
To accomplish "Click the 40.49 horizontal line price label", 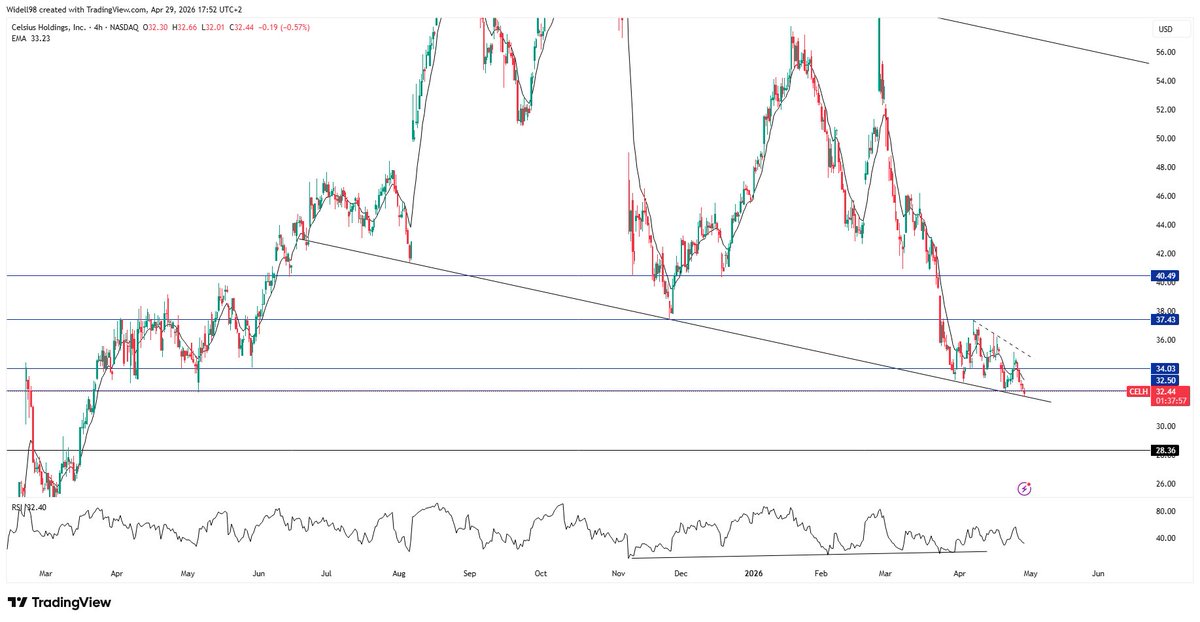I will tap(1167, 276).
